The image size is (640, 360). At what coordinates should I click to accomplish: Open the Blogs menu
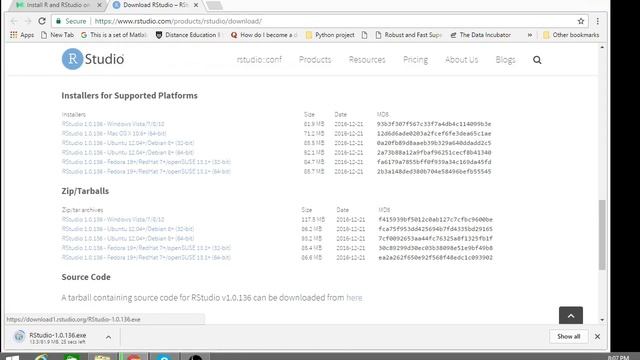[x=505, y=60]
